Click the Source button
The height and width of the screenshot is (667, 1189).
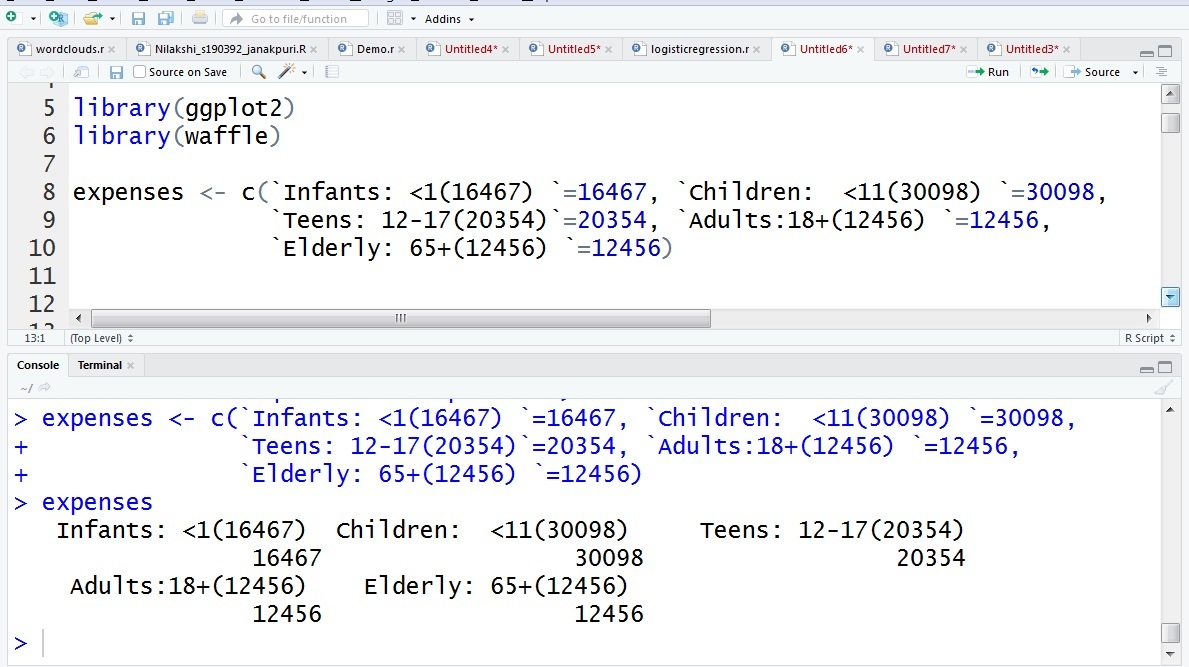[x=1094, y=72]
